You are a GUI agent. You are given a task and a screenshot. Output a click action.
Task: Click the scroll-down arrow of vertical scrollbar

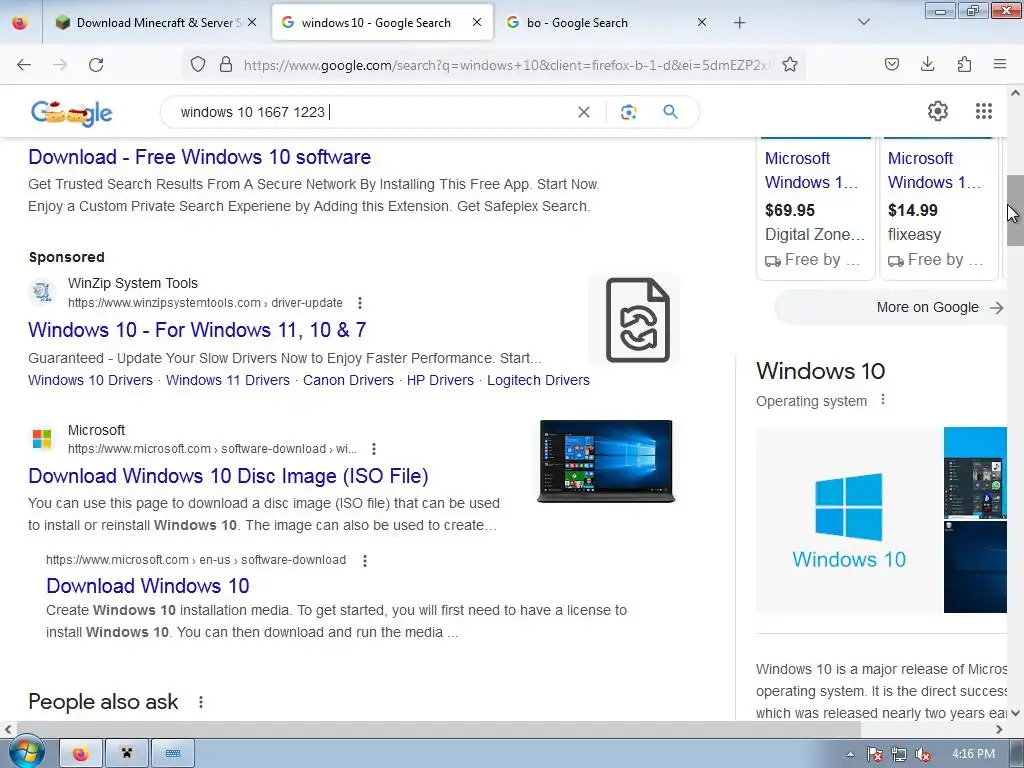1015,713
